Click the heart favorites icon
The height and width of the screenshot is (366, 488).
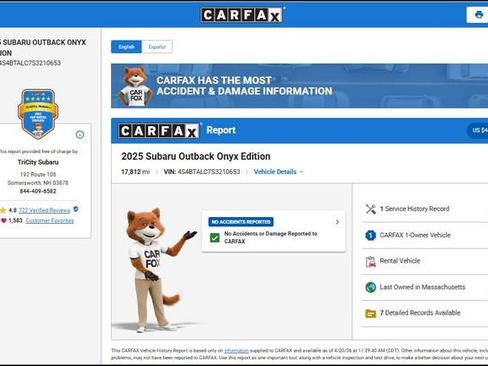coord(4,221)
